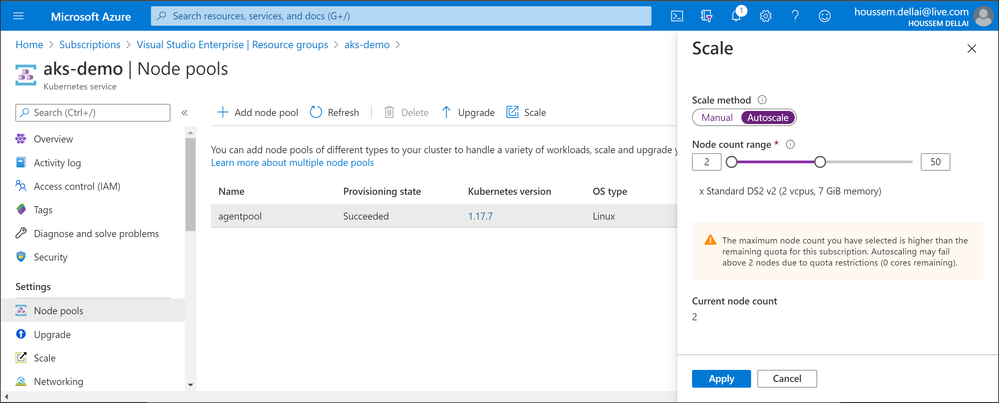The image size is (999, 403).
Task: Click Scale in the node pools toolbar
Action: (x=526, y=113)
